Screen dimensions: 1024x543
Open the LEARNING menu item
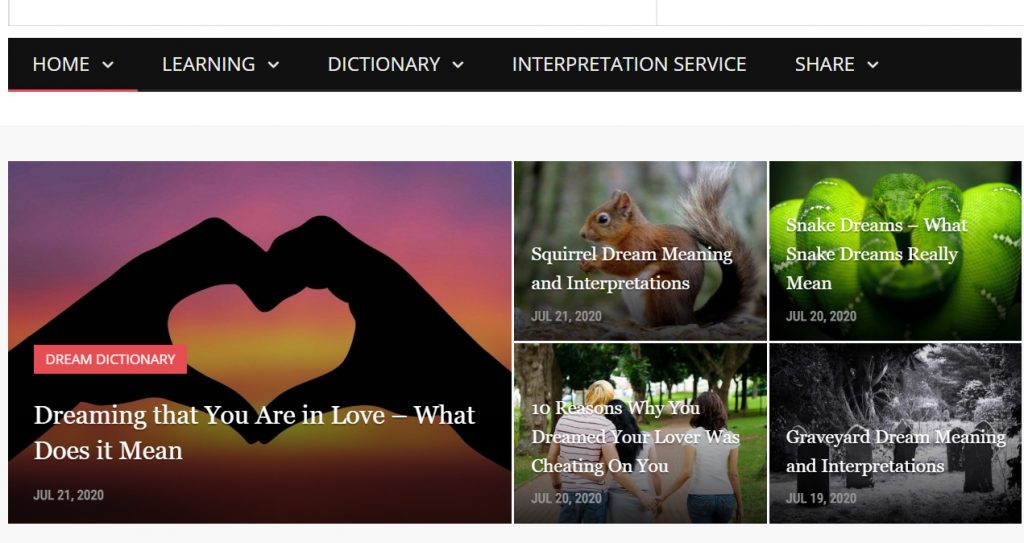click(208, 64)
